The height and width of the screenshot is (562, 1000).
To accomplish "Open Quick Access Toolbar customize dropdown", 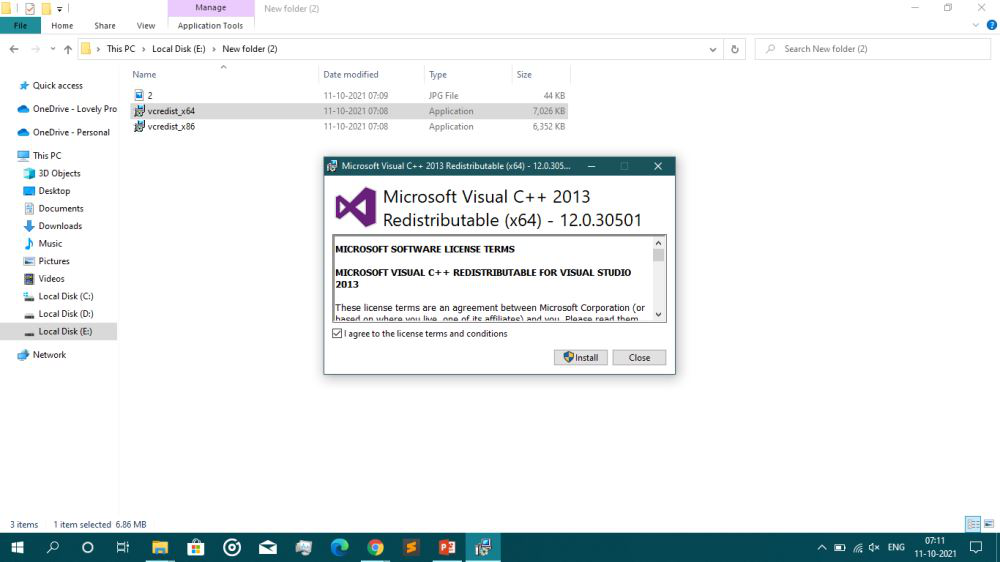I will pos(59,9).
